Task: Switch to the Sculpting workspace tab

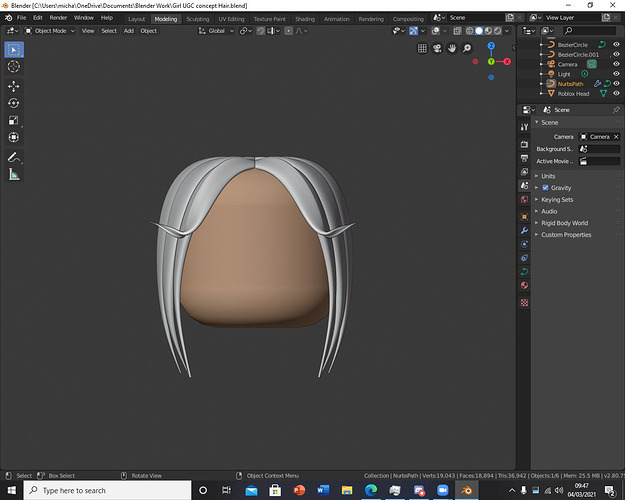Action: (198, 19)
